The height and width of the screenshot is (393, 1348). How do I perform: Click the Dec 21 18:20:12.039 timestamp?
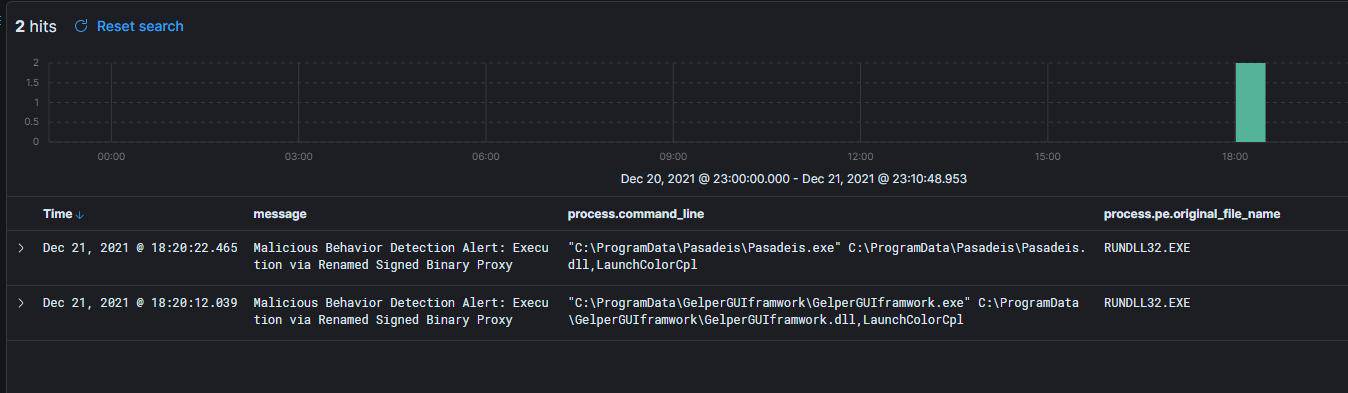[140, 303]
